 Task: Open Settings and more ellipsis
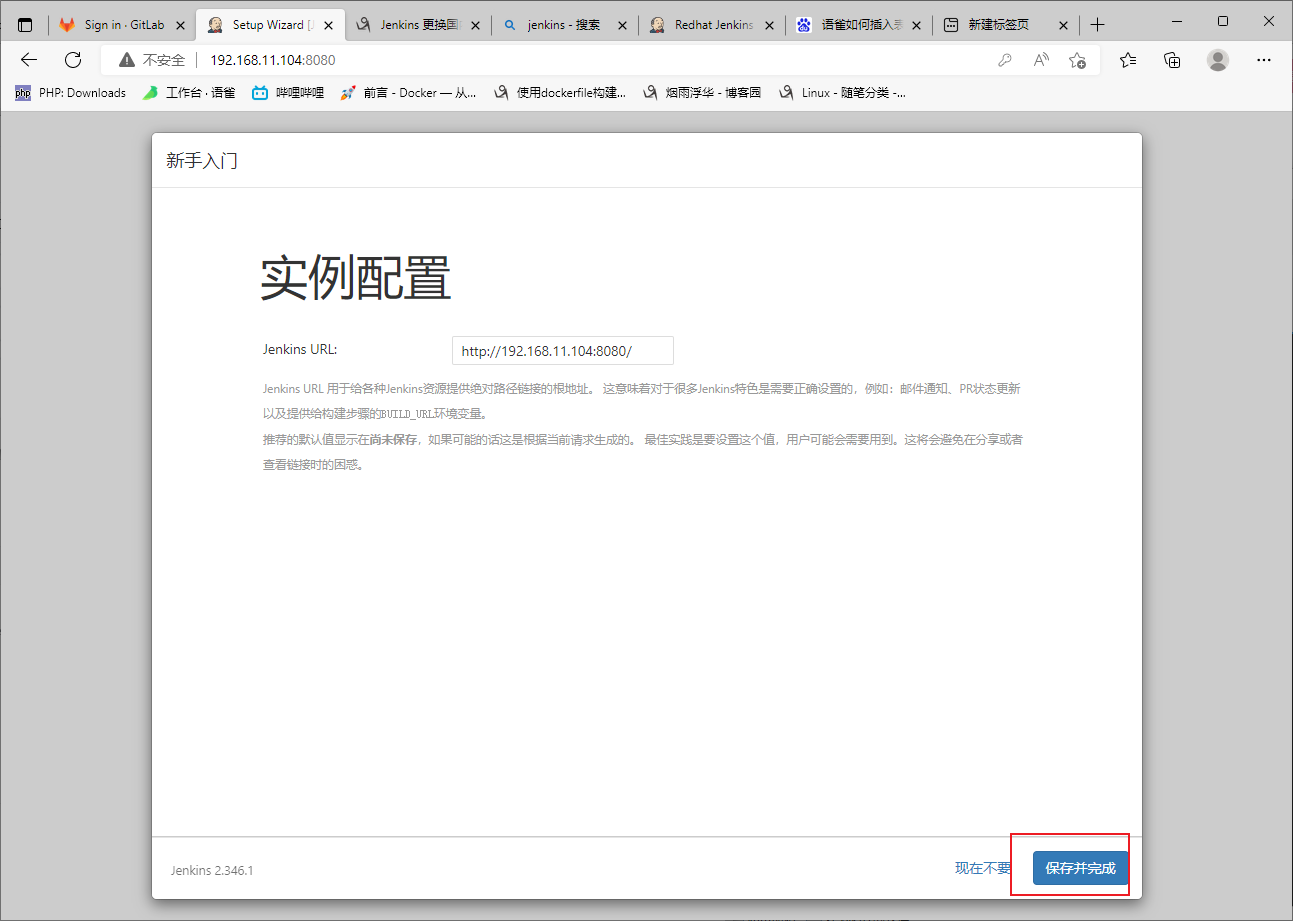[x=1263, y=60]
